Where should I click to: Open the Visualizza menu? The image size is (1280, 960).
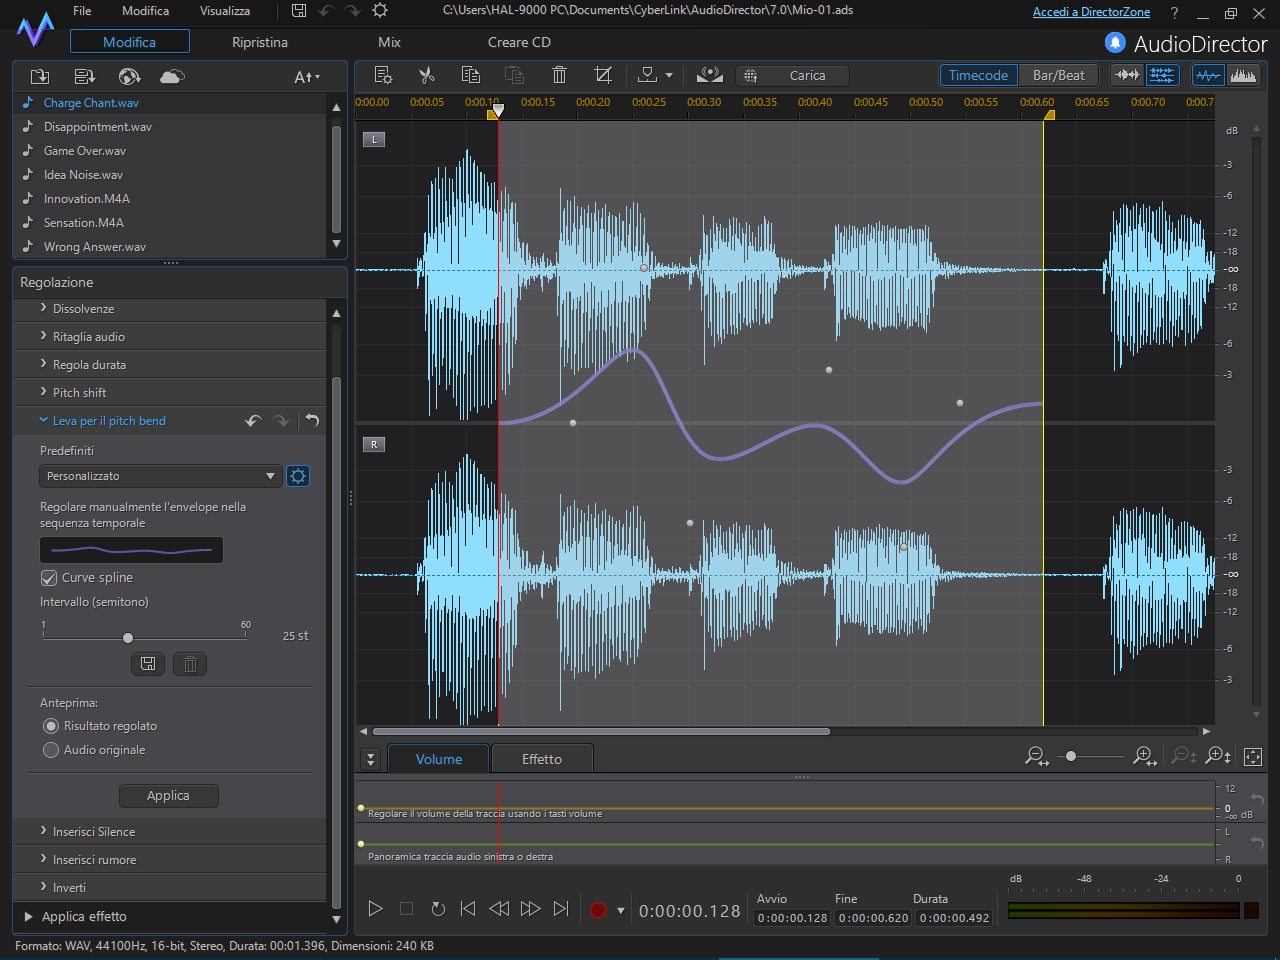coord(225,11)
